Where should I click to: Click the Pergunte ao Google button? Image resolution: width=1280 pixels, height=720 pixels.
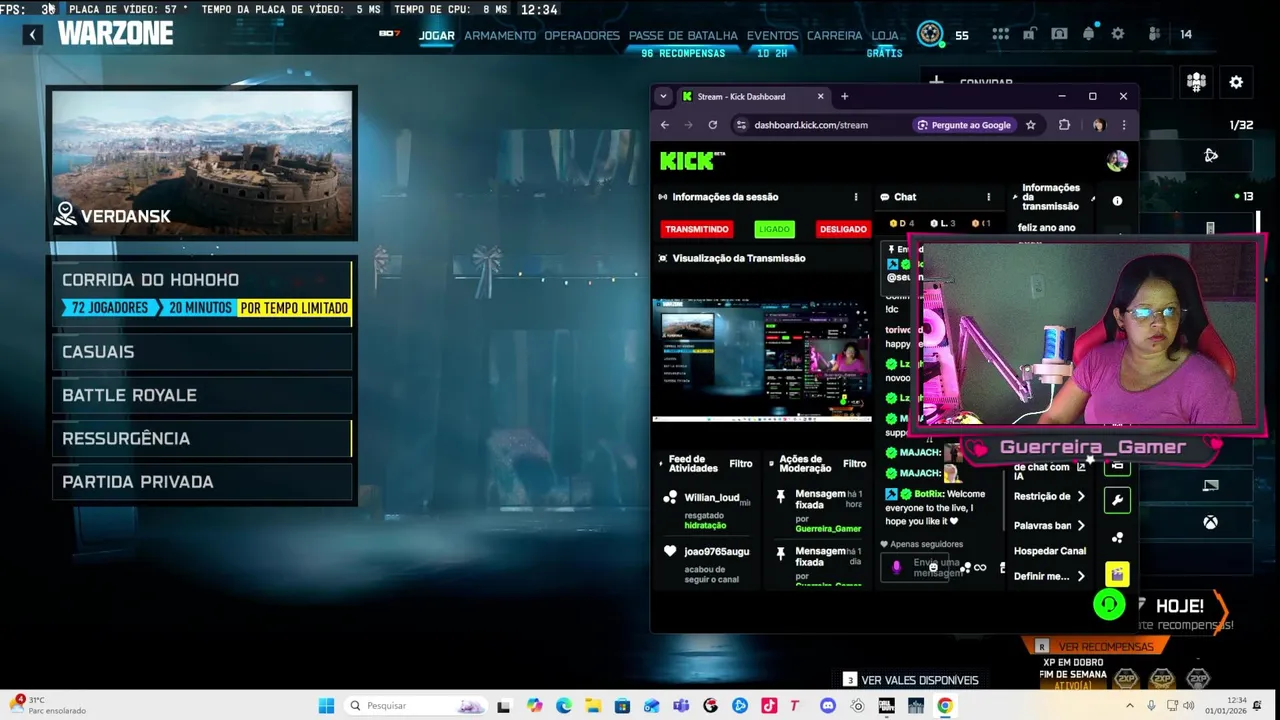(x=964, y=125)
